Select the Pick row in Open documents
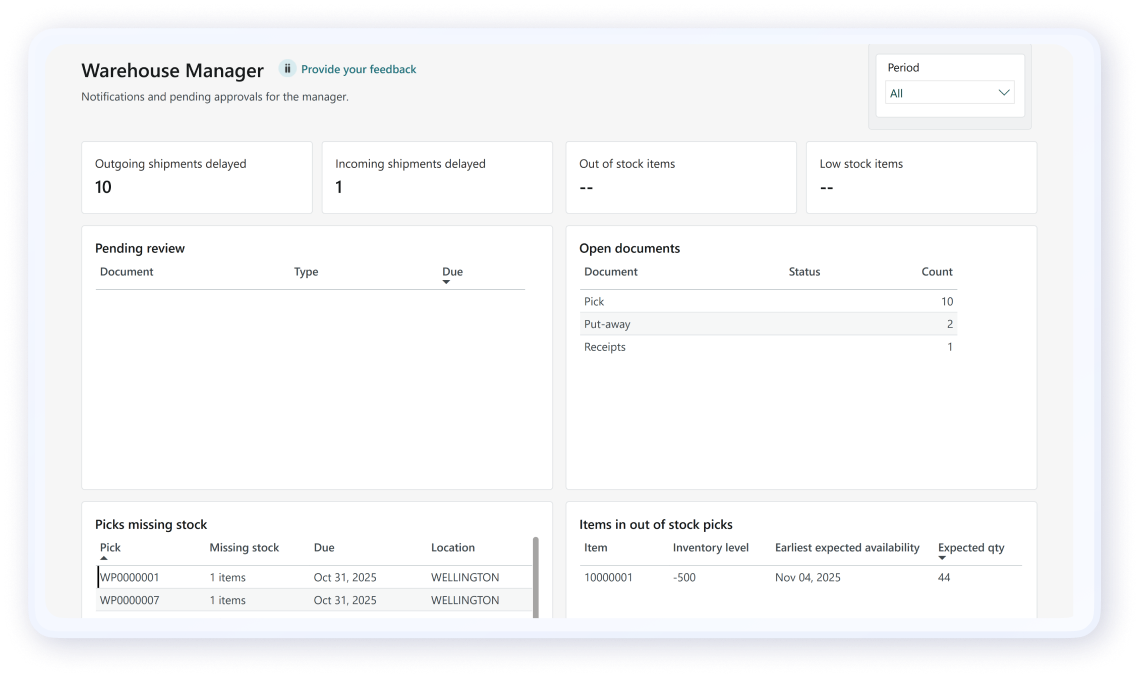 [767, 301]
